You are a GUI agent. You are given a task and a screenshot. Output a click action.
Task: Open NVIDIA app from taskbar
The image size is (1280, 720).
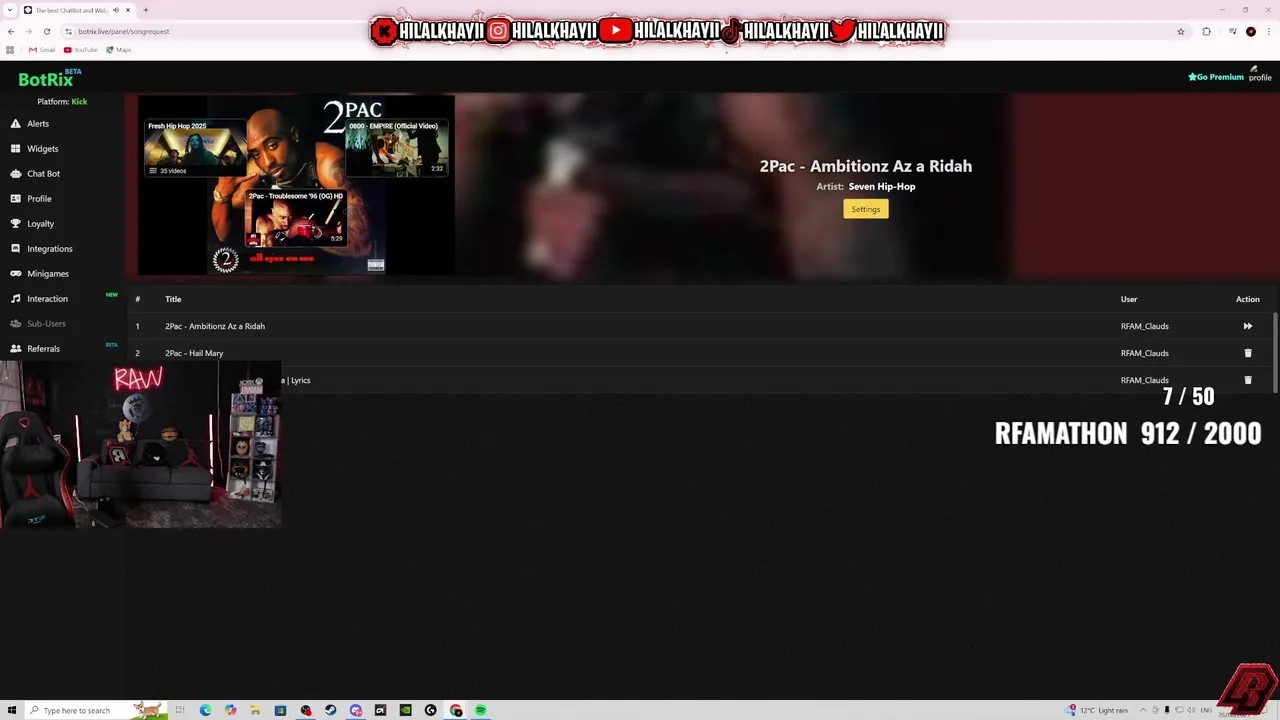tap(405, 710)
